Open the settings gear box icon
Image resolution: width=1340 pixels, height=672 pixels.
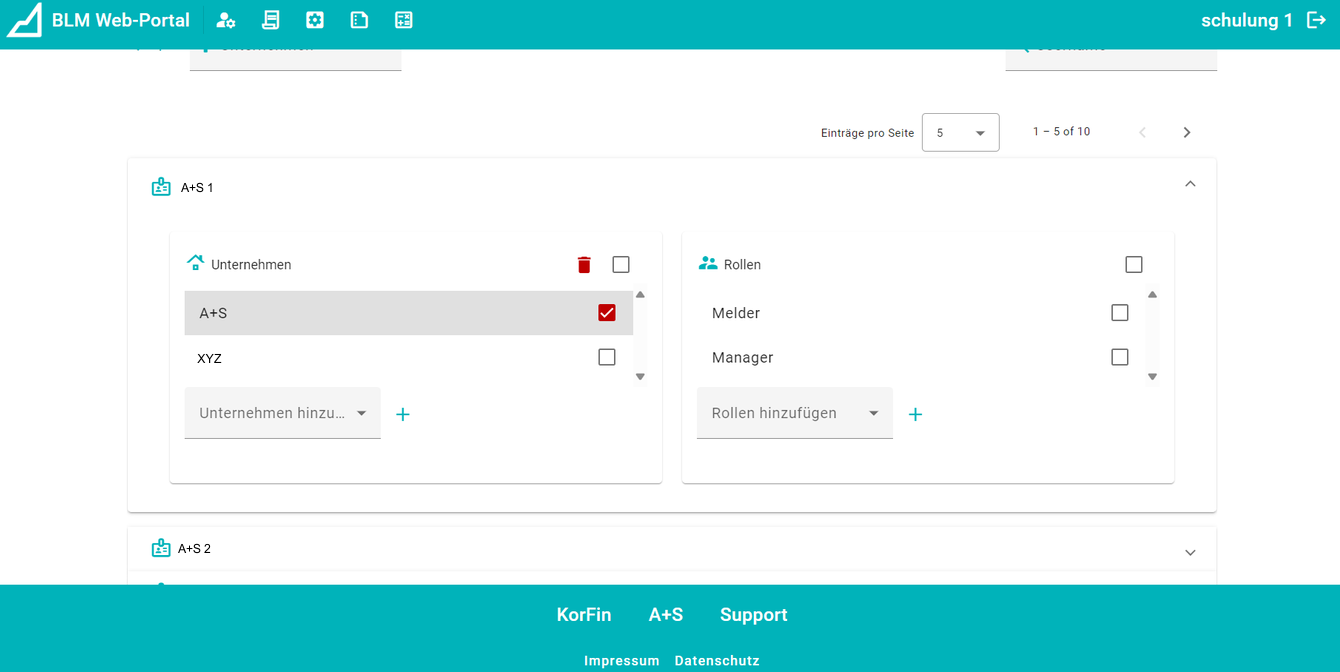[x=315, y=20]
